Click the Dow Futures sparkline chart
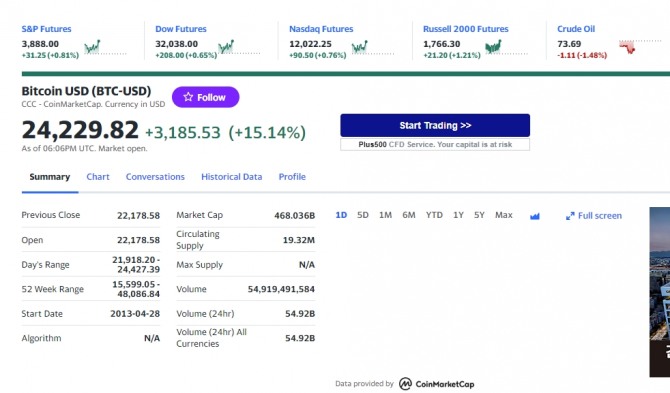 point(239,47)
